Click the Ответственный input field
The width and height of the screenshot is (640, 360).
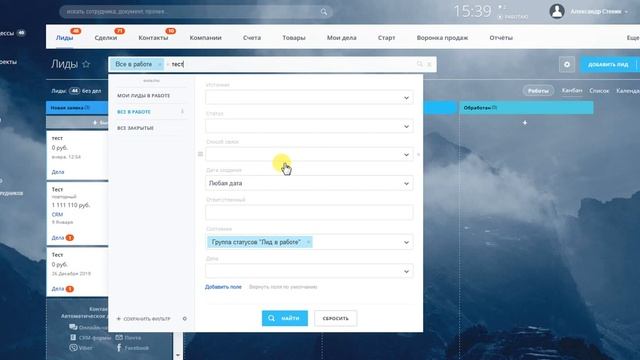[x=309, y=213]
